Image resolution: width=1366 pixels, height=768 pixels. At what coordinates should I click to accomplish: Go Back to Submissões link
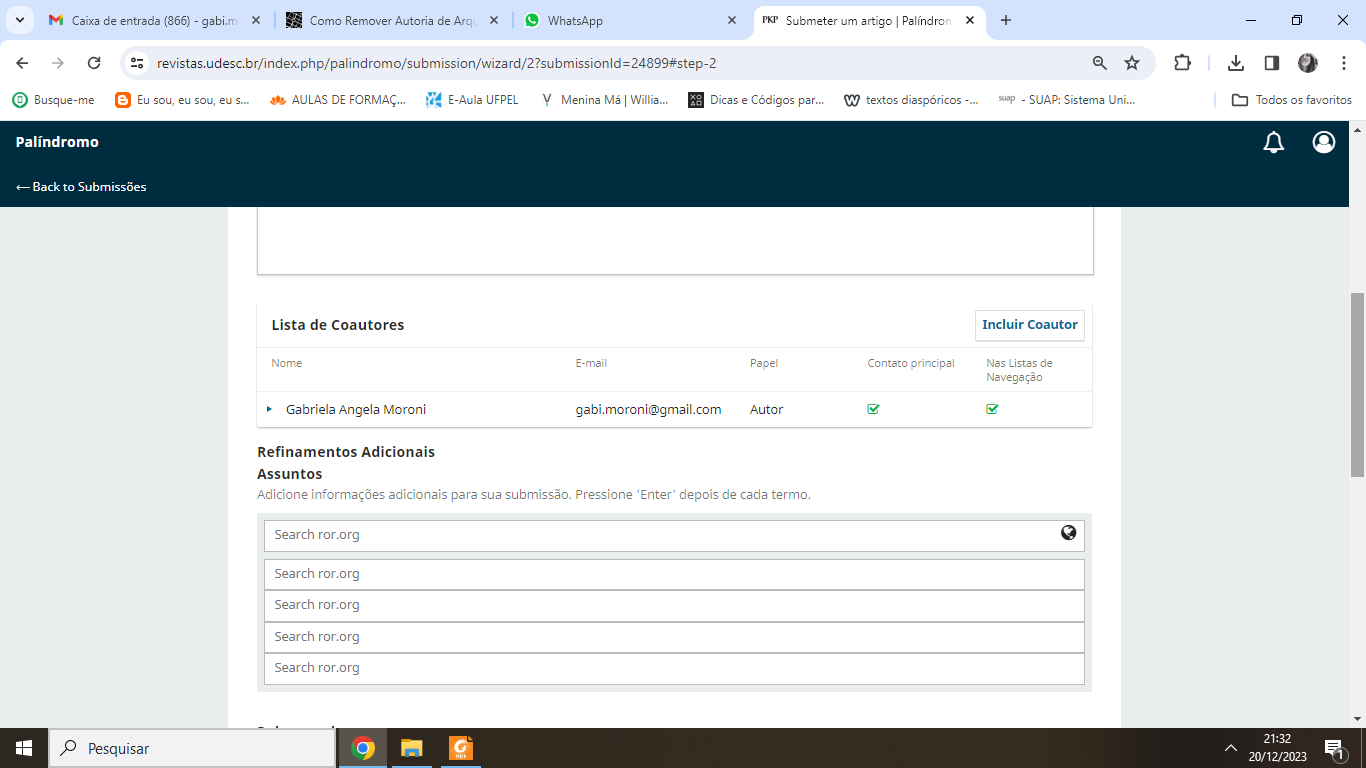(81, 187)
